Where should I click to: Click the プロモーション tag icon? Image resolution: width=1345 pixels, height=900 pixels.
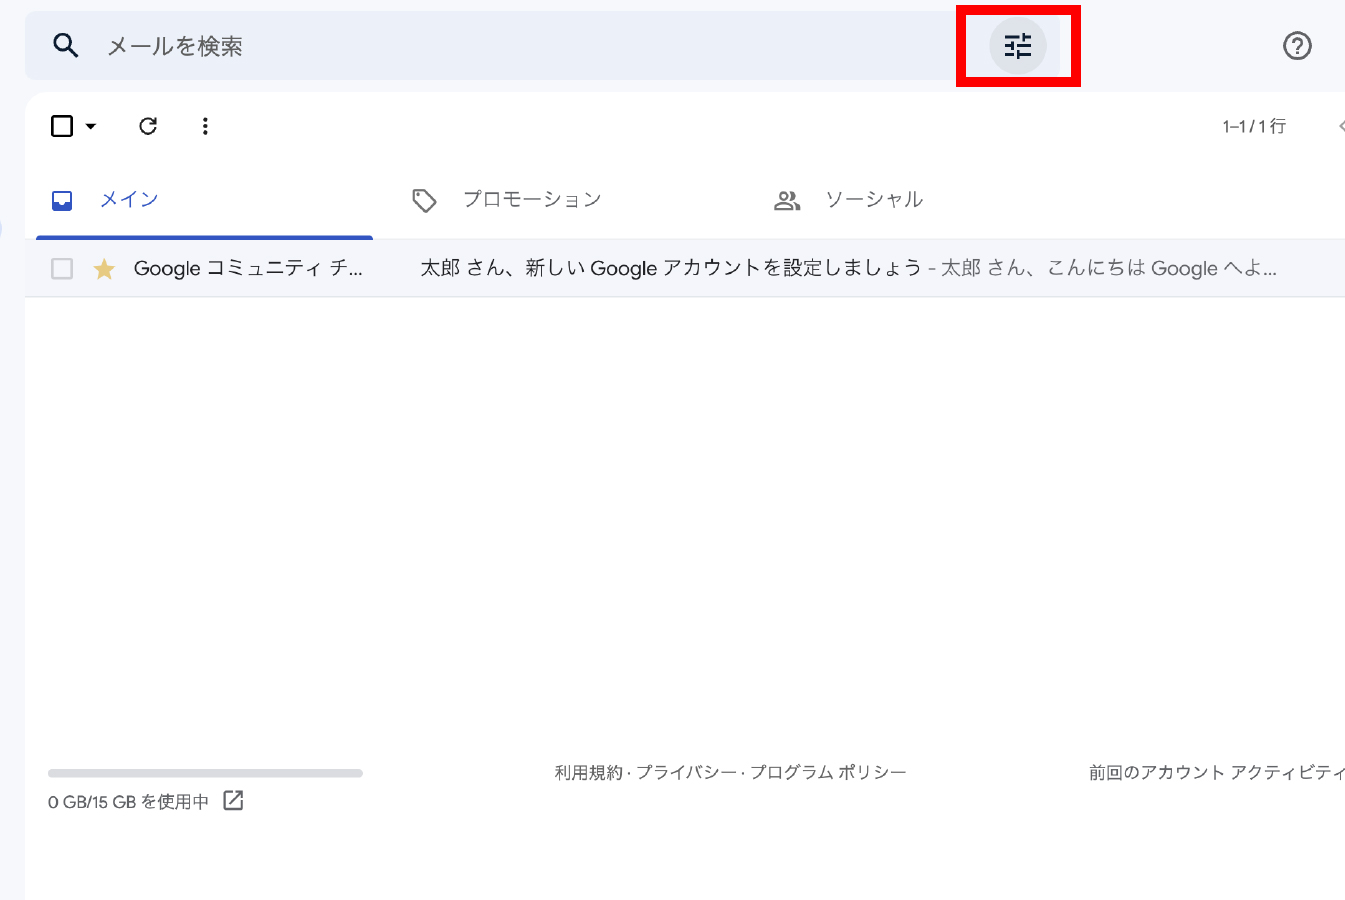(424, 201)
